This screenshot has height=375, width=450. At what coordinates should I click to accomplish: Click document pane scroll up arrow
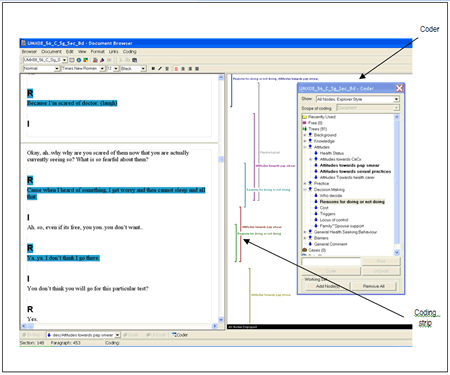[221, 78]
